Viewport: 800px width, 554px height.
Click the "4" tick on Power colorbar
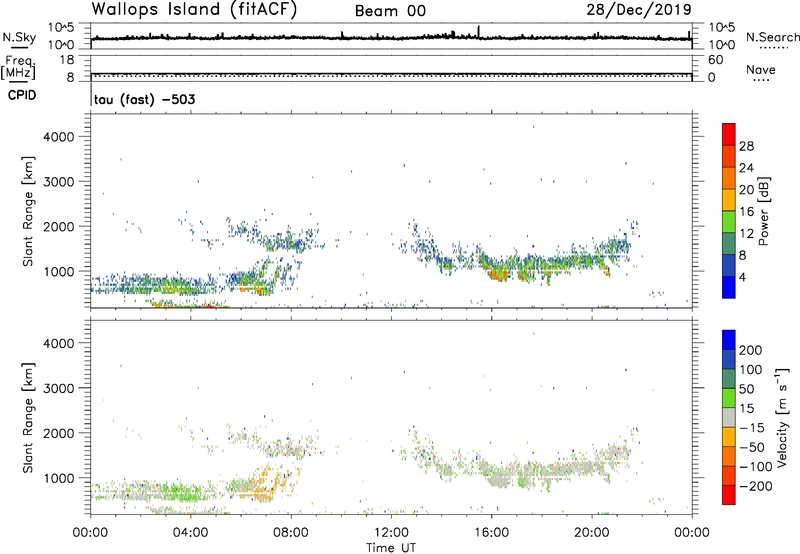point(742,277)
